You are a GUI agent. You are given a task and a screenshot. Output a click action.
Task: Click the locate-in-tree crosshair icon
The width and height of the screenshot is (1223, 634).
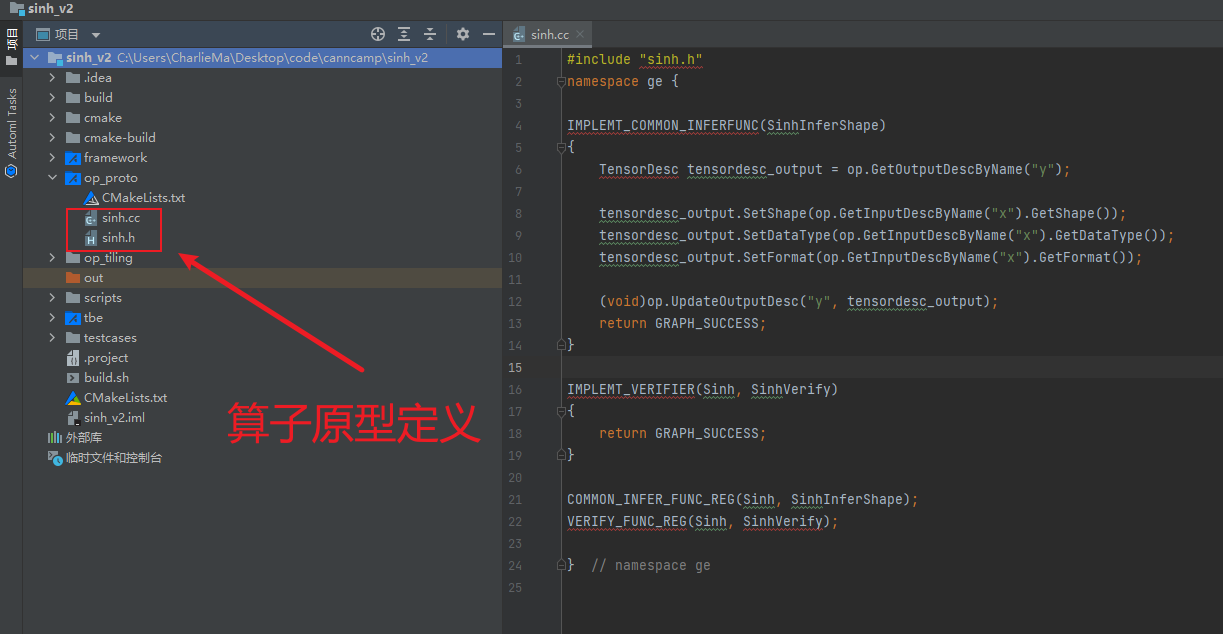coord(378,34)
